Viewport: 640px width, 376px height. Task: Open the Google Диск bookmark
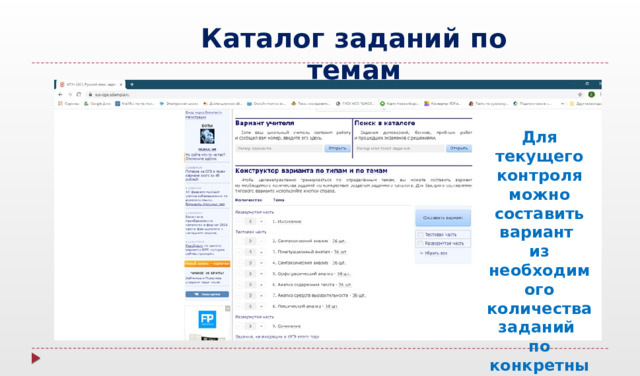click(x=97, y=104)
